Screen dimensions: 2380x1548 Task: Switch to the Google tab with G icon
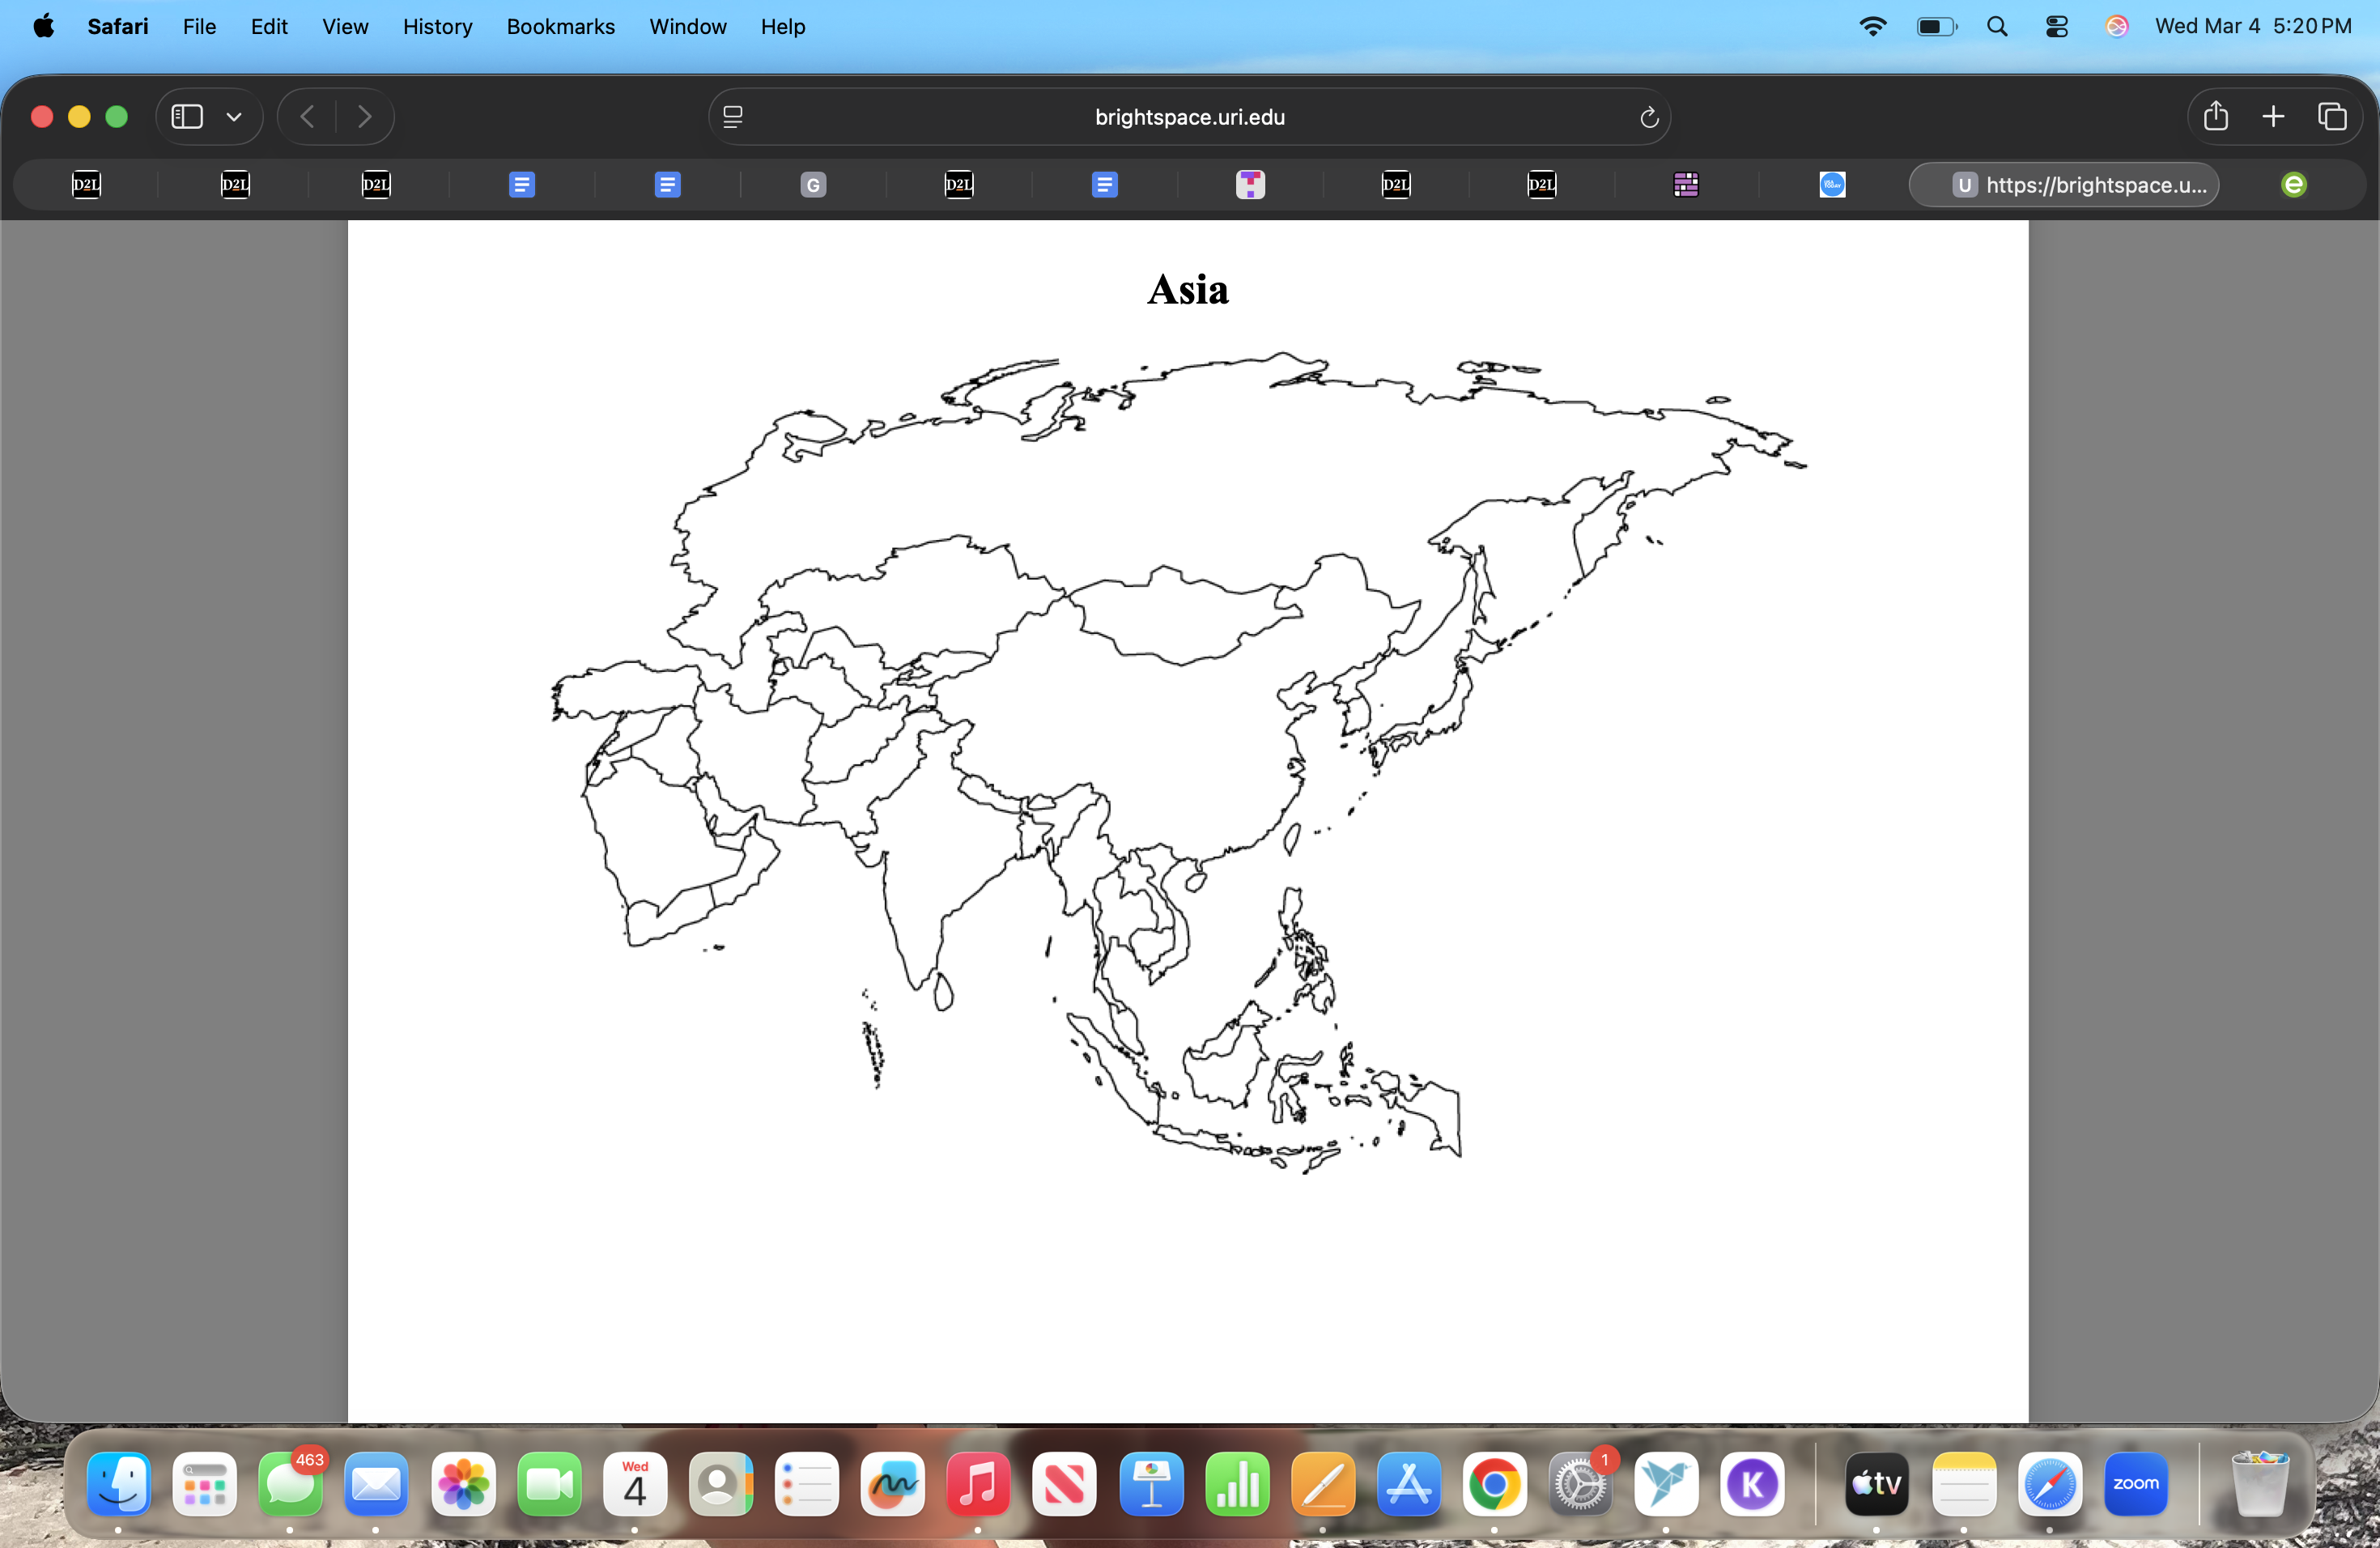click(x=813, y=184)
